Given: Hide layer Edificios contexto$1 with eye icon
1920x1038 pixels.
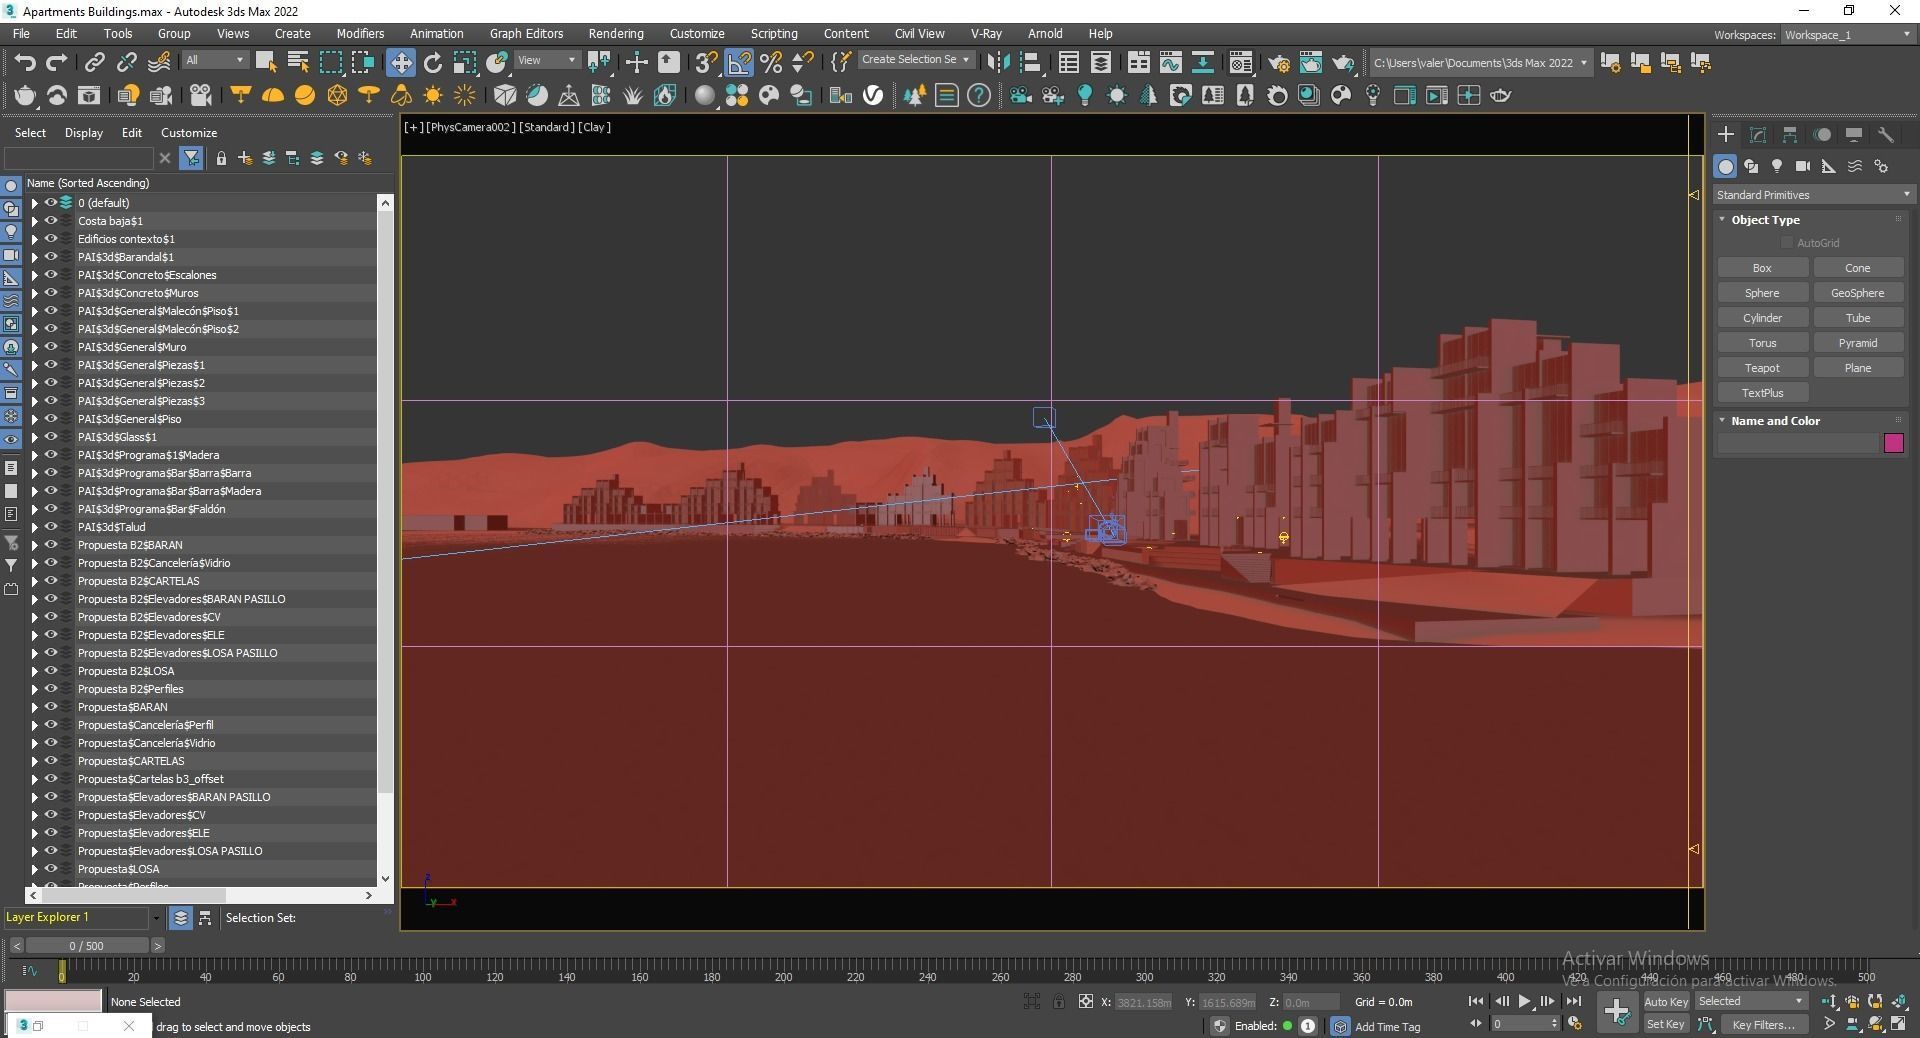Looking at the screenshot, I should coord(50,238).
